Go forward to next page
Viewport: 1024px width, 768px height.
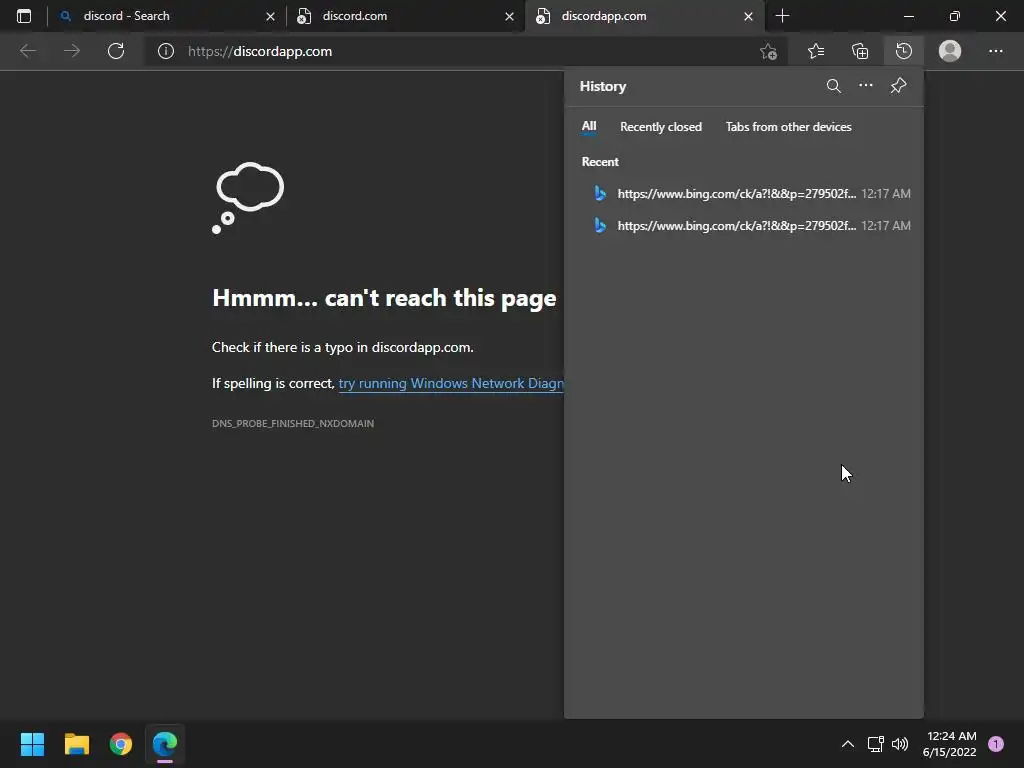72,51
